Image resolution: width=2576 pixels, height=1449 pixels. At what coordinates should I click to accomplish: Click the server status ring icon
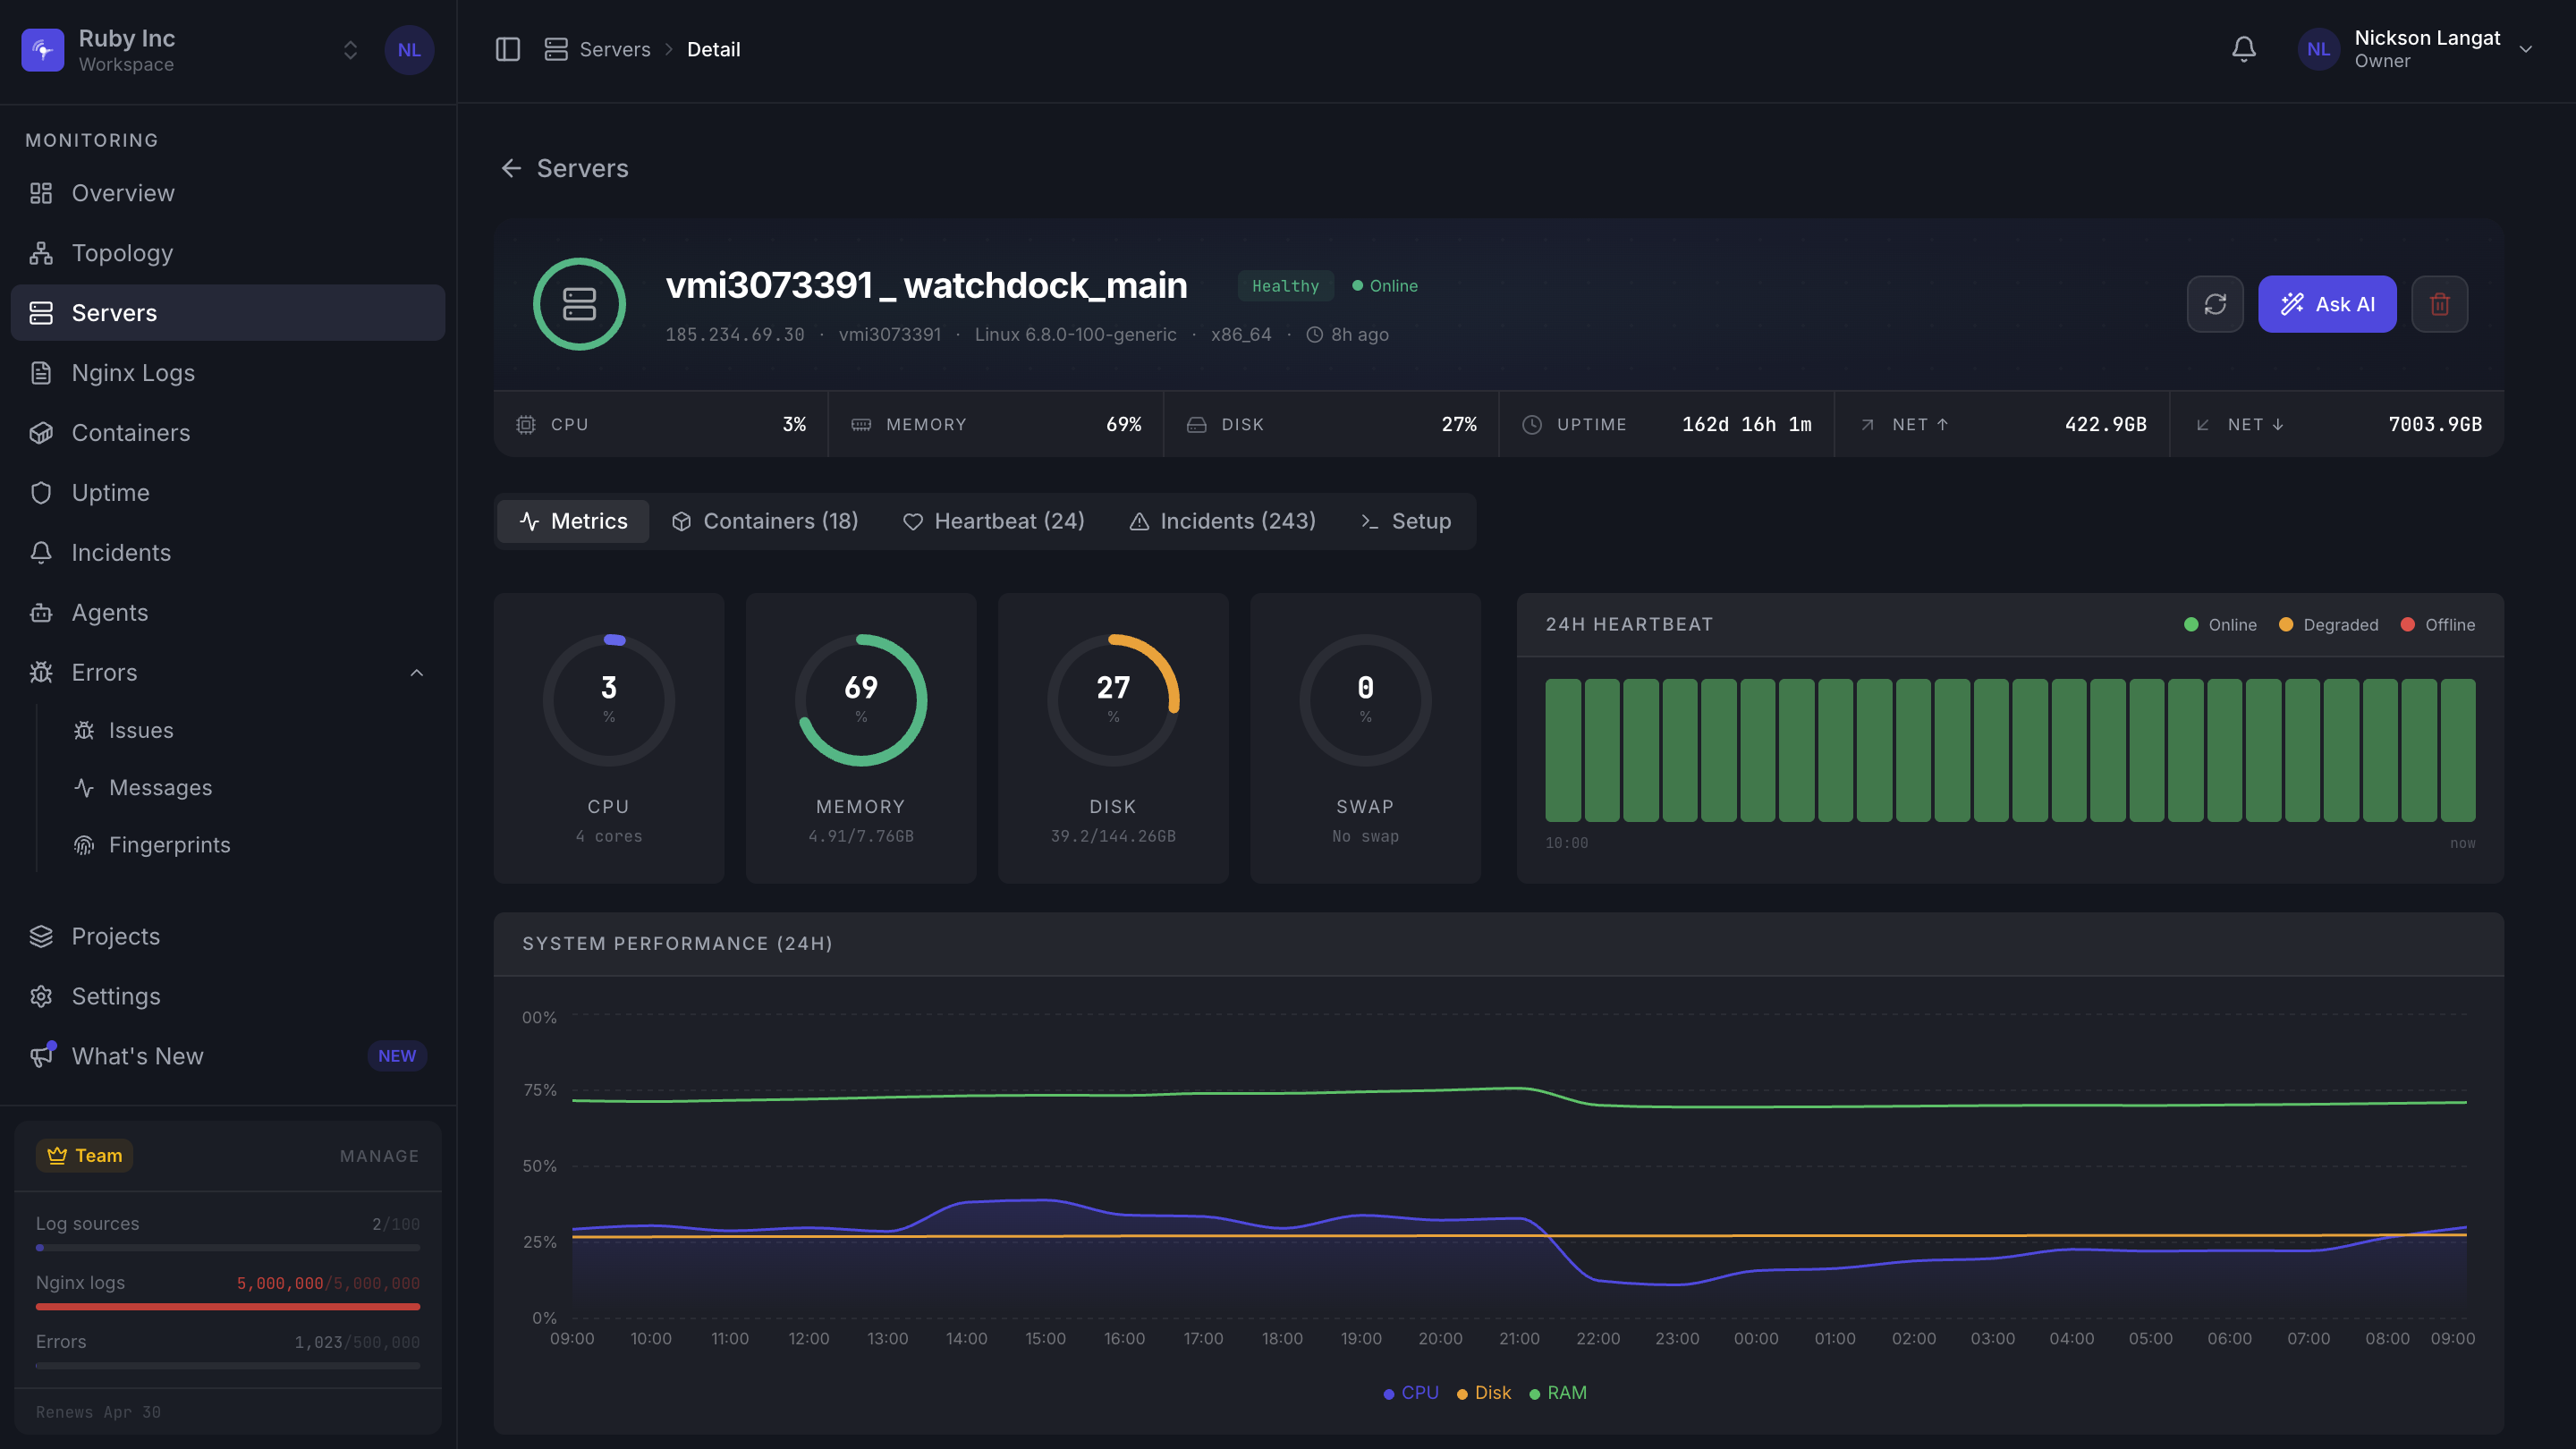(x=579, y=304)
